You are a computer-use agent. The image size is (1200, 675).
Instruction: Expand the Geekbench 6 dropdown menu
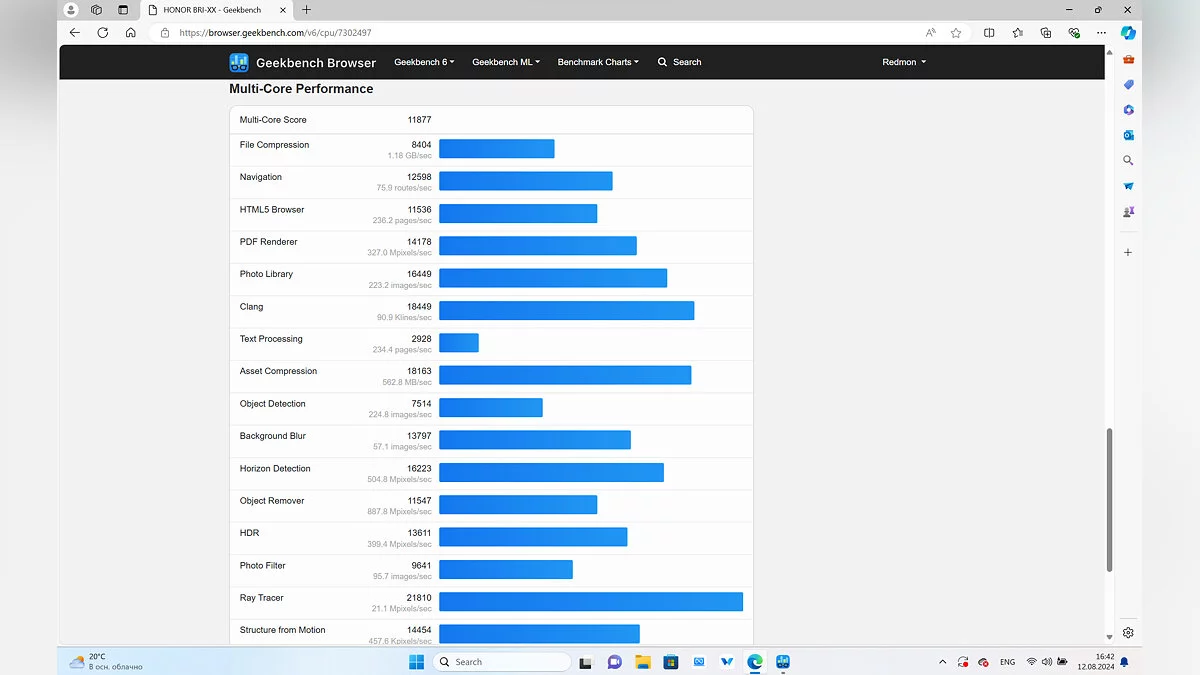424,62
